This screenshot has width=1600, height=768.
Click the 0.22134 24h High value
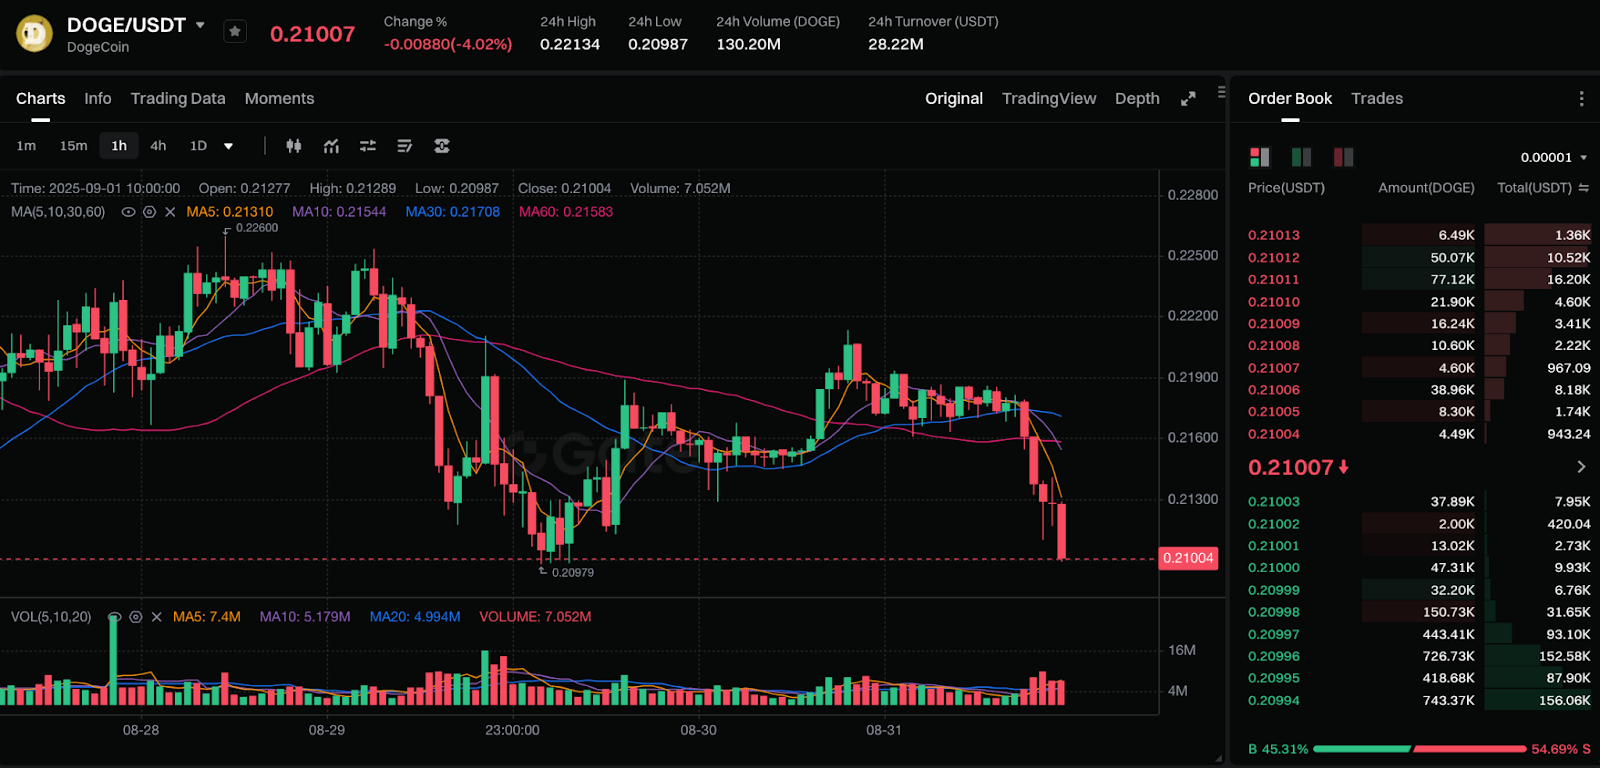(x=570, y=44)
